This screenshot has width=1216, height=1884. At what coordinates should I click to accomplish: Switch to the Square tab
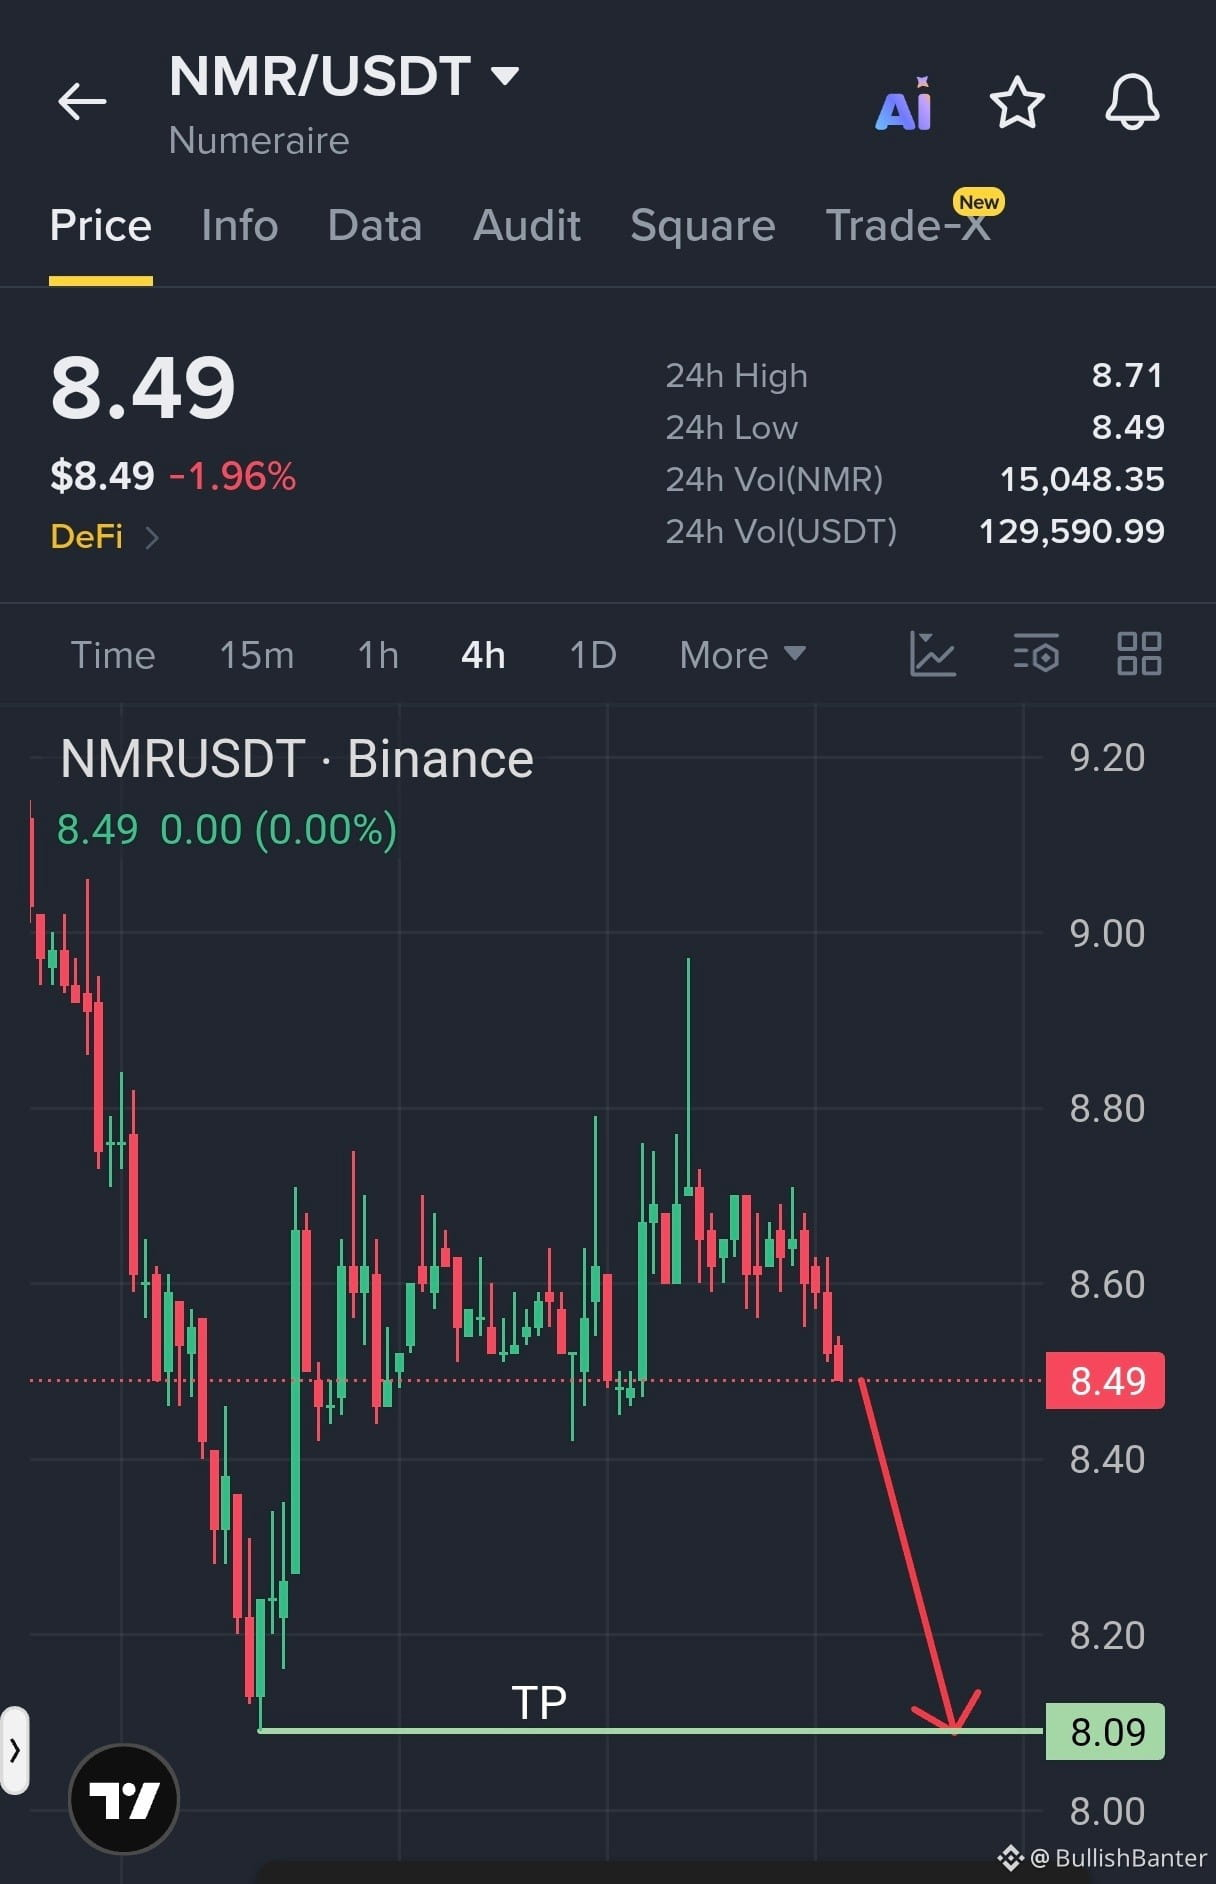[x=703, y=226]
